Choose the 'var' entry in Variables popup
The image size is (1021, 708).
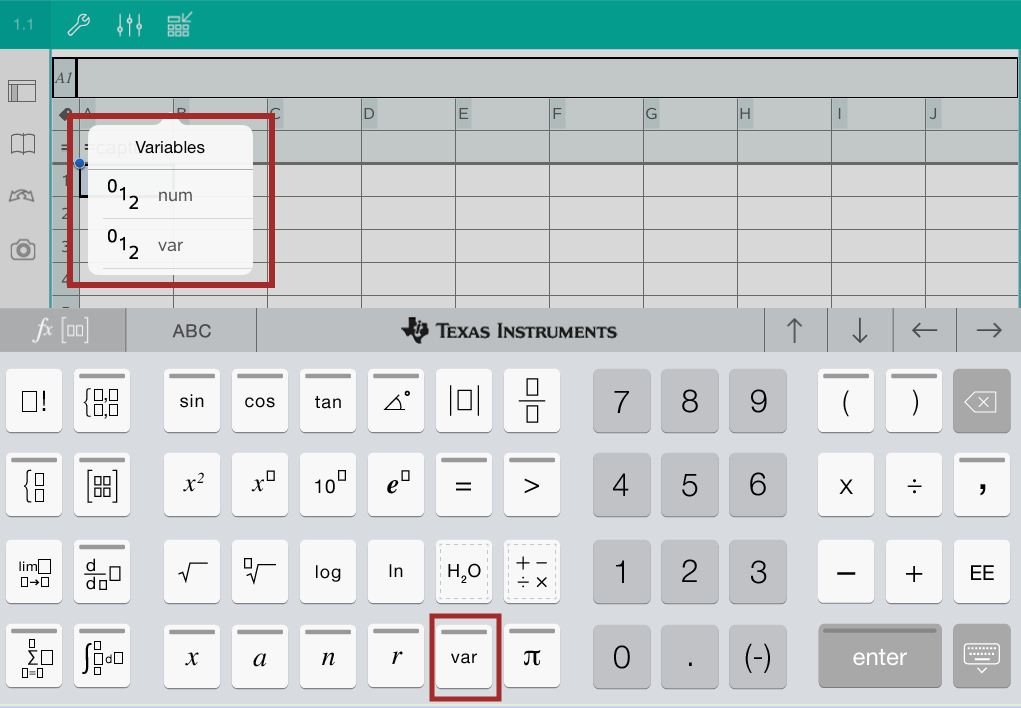click(x=170, y=245)
